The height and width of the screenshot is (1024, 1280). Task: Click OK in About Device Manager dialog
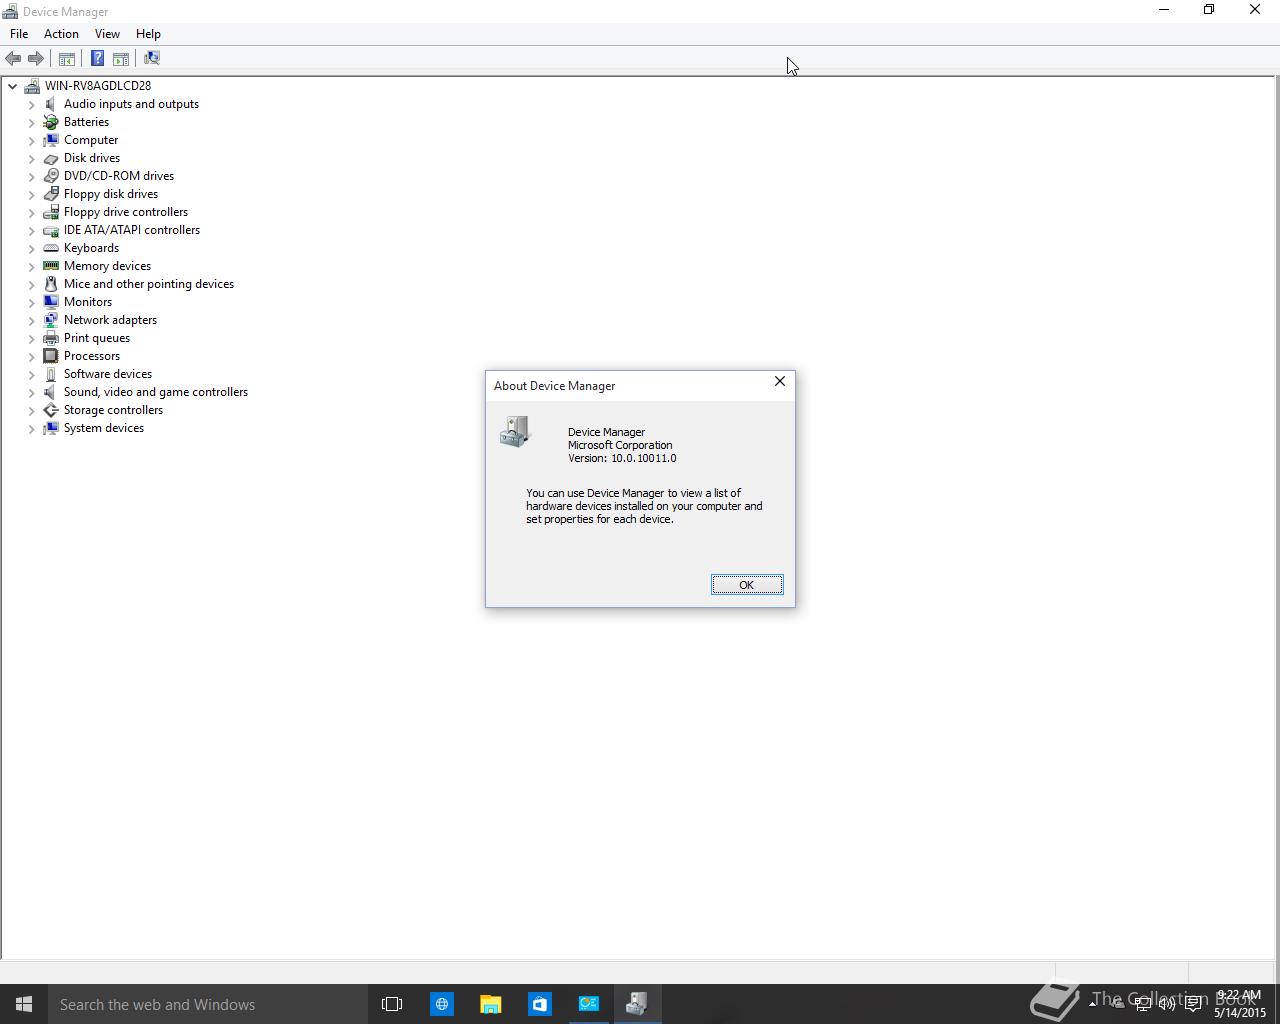[x=747, y=585]
